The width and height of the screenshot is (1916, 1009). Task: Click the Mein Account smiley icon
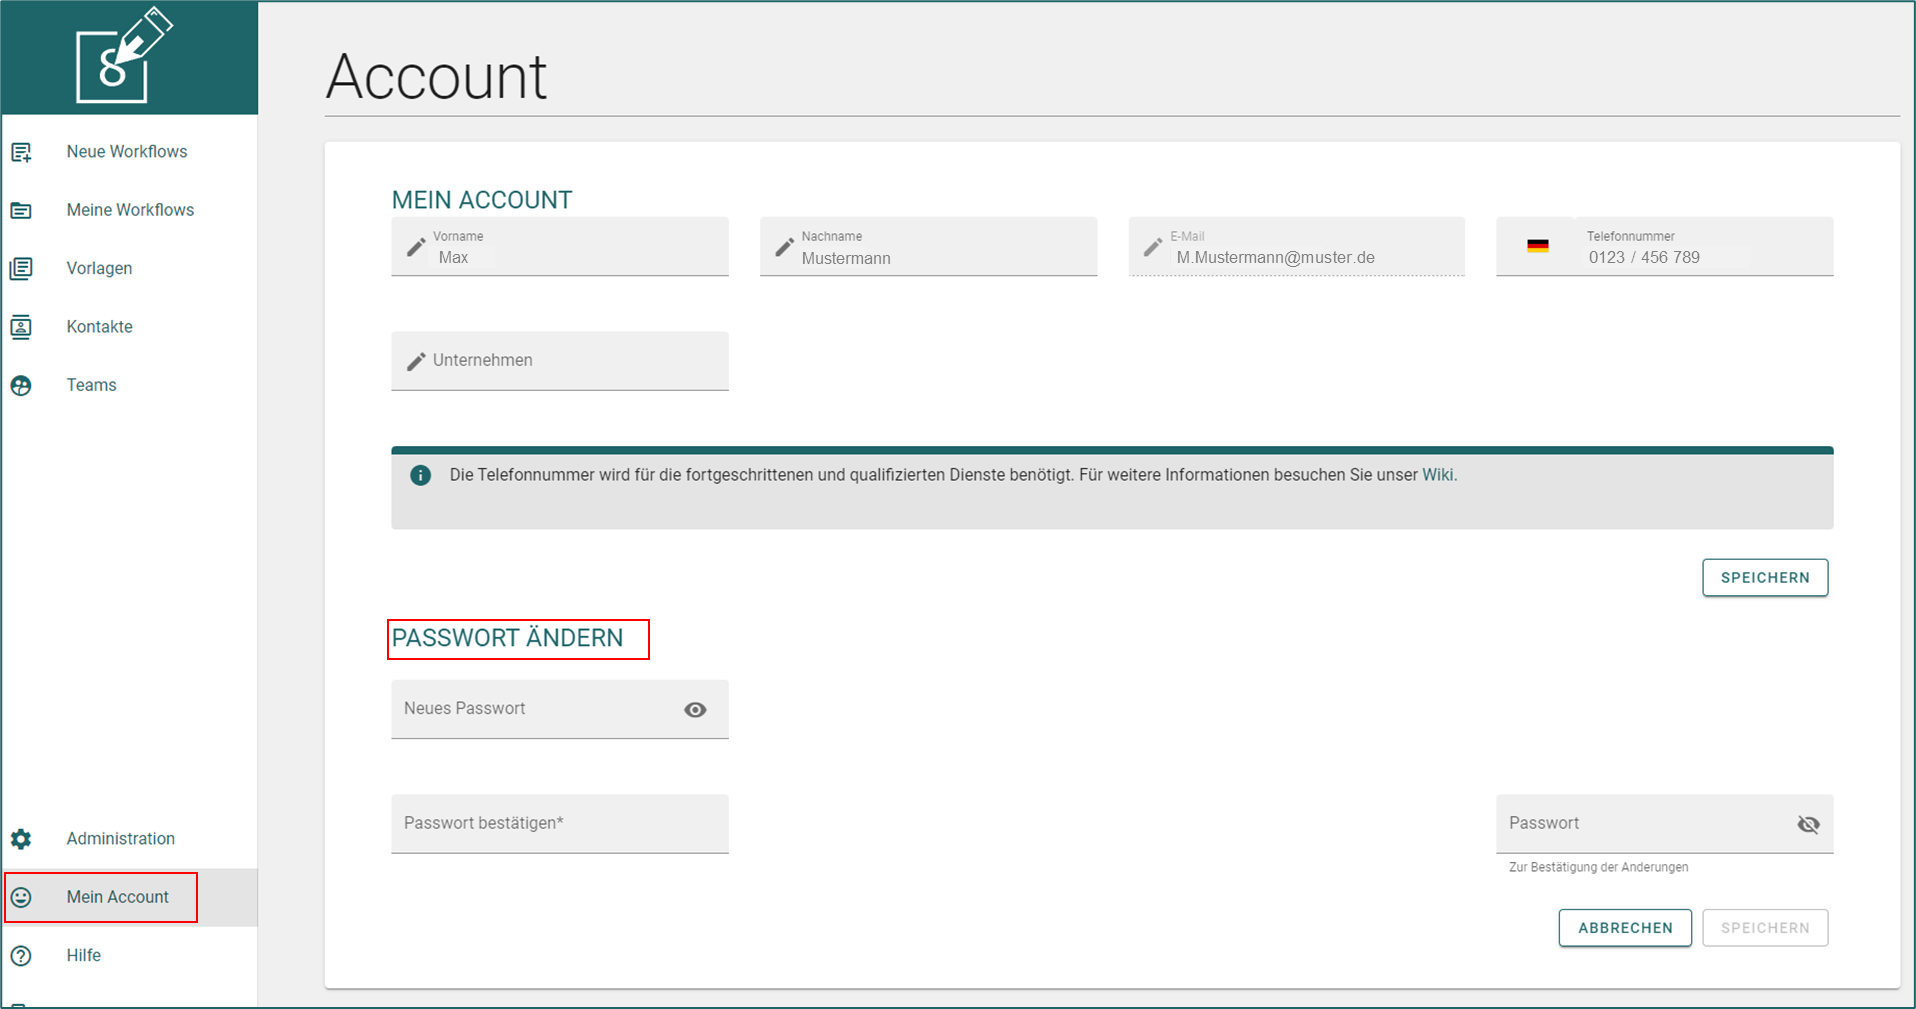[x=21, y=897]
